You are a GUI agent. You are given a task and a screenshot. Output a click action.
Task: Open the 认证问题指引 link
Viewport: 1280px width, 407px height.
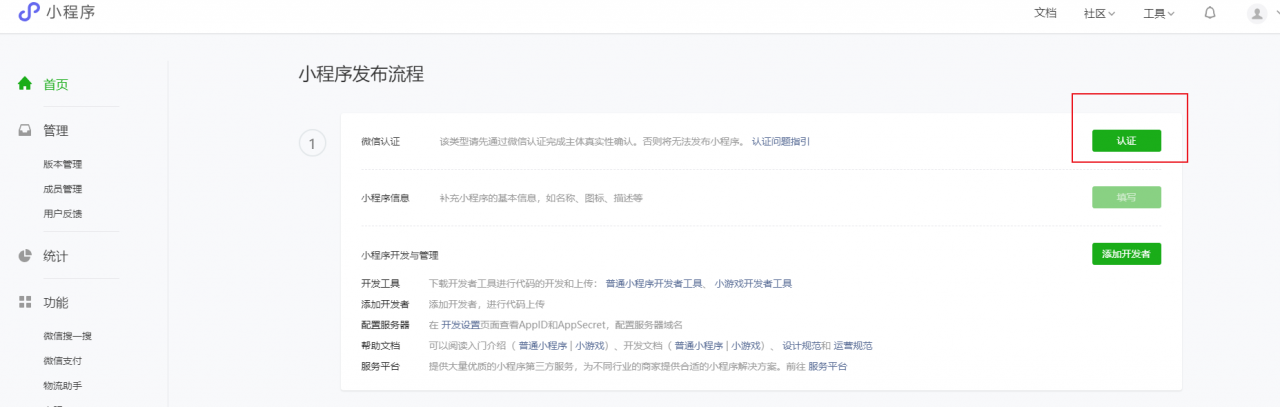point(781,142)
